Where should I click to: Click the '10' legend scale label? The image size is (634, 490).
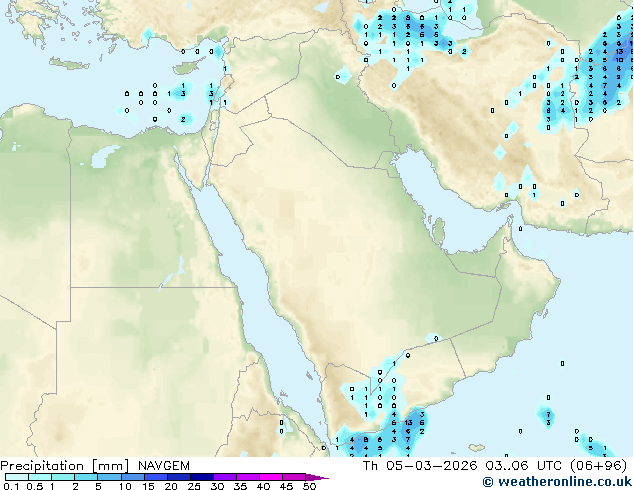(125, 486)
